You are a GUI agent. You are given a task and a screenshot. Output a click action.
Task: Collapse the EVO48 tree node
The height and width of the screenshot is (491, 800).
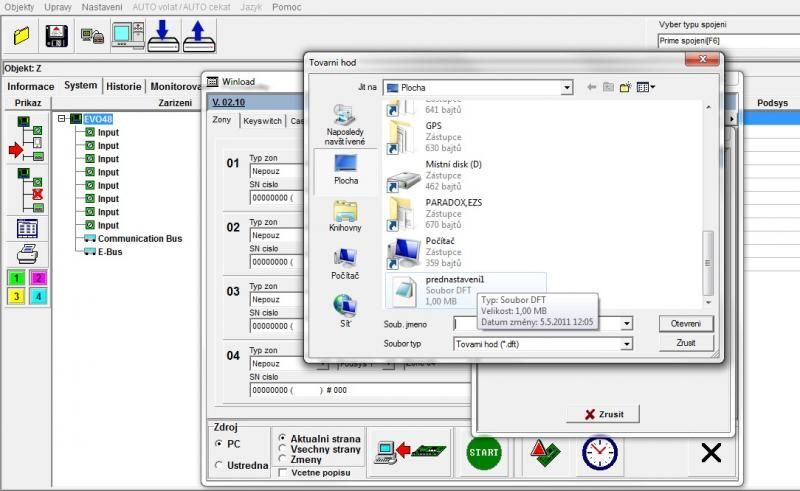point(63,118)
